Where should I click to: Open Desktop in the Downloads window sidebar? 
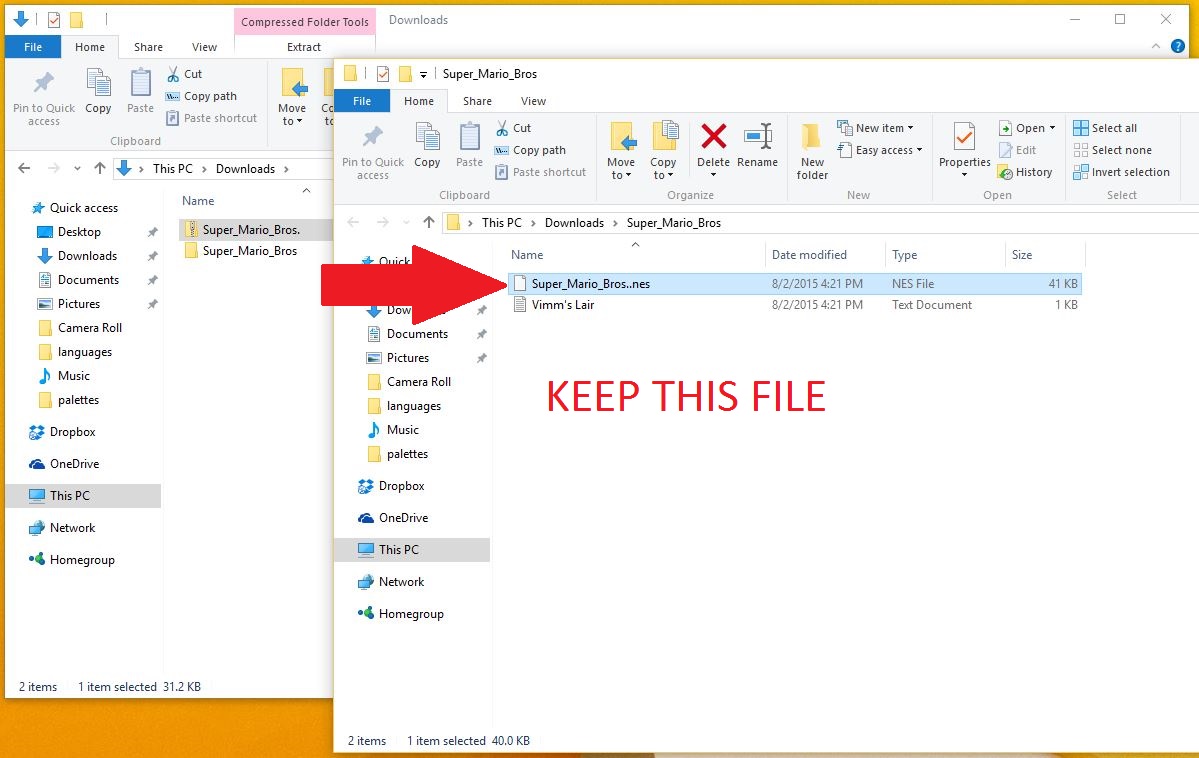pyautogui.click(x=79, y=232)
